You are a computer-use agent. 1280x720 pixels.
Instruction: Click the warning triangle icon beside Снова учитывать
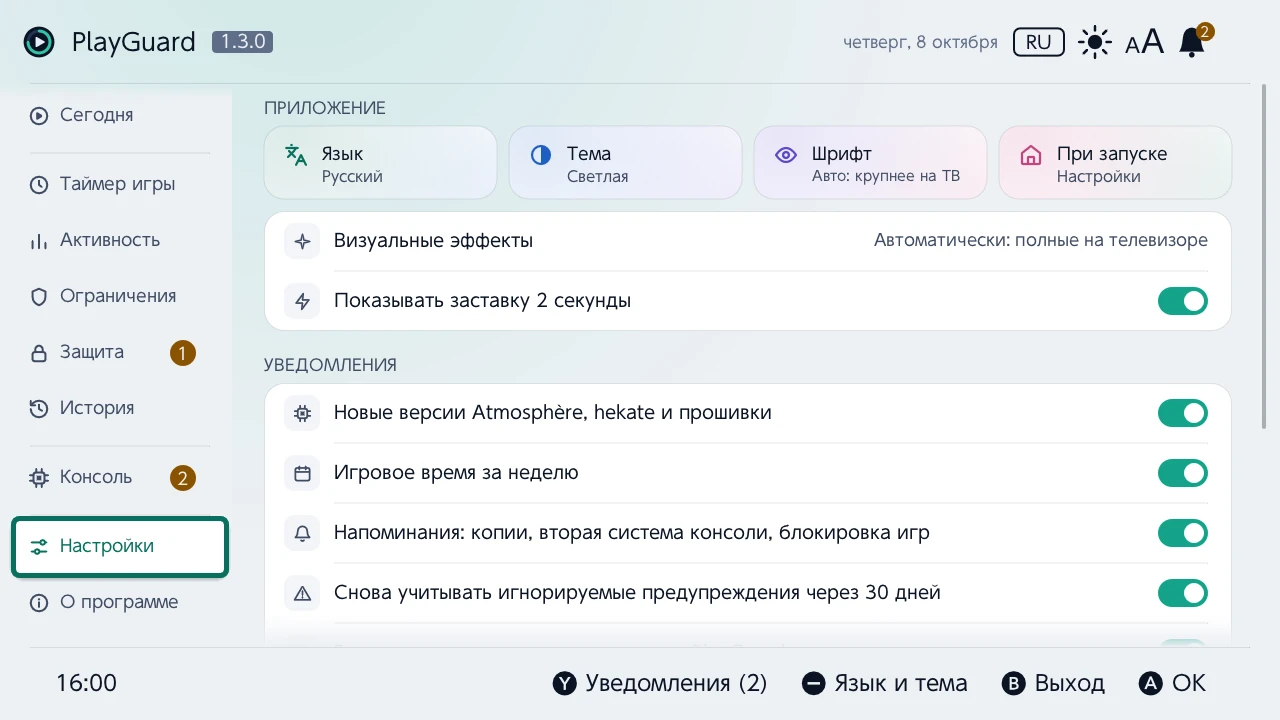(302, 593)
